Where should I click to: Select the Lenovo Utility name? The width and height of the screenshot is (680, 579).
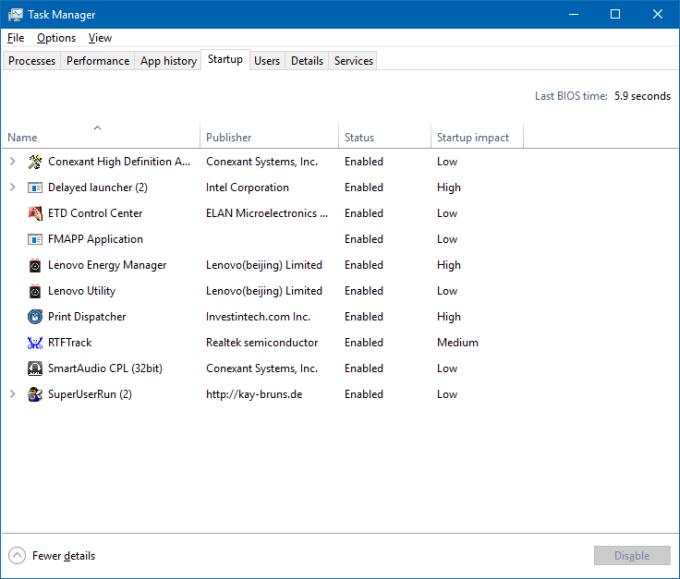[82, 291]
